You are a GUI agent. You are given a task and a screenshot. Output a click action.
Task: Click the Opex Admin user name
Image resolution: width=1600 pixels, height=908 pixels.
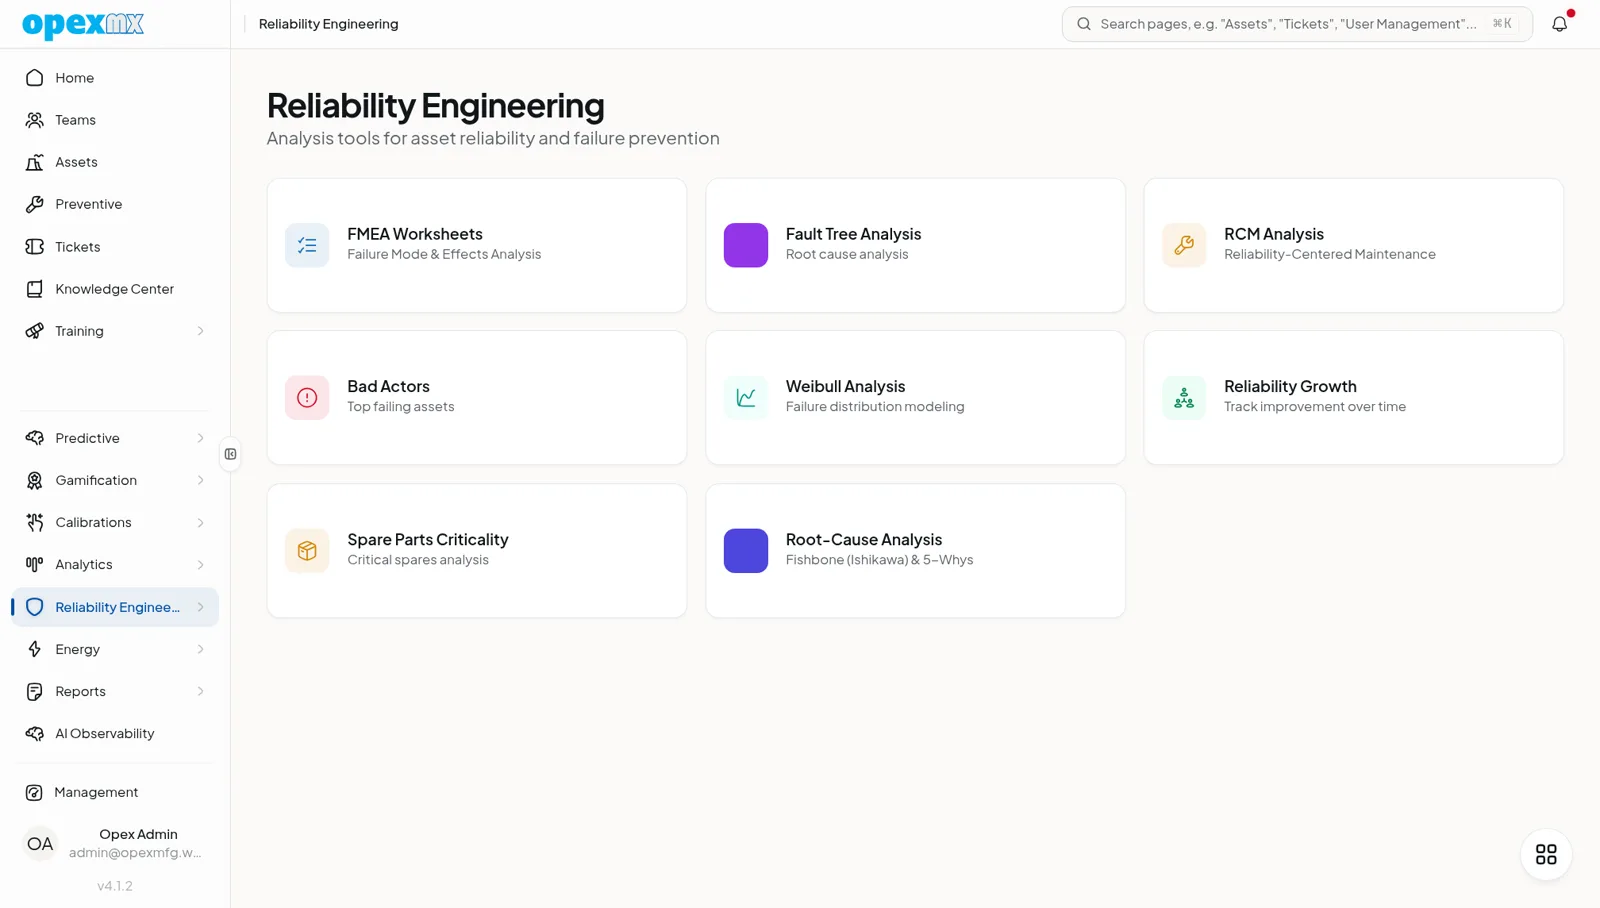click(x=138, y=834)
